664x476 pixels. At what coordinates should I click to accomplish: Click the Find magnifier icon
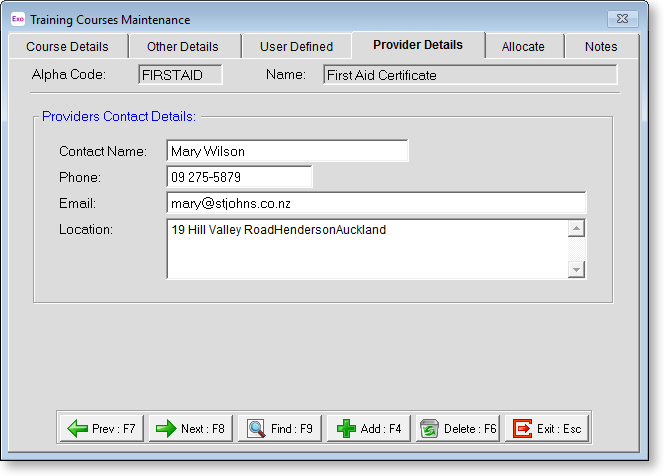tap(255, 429)
